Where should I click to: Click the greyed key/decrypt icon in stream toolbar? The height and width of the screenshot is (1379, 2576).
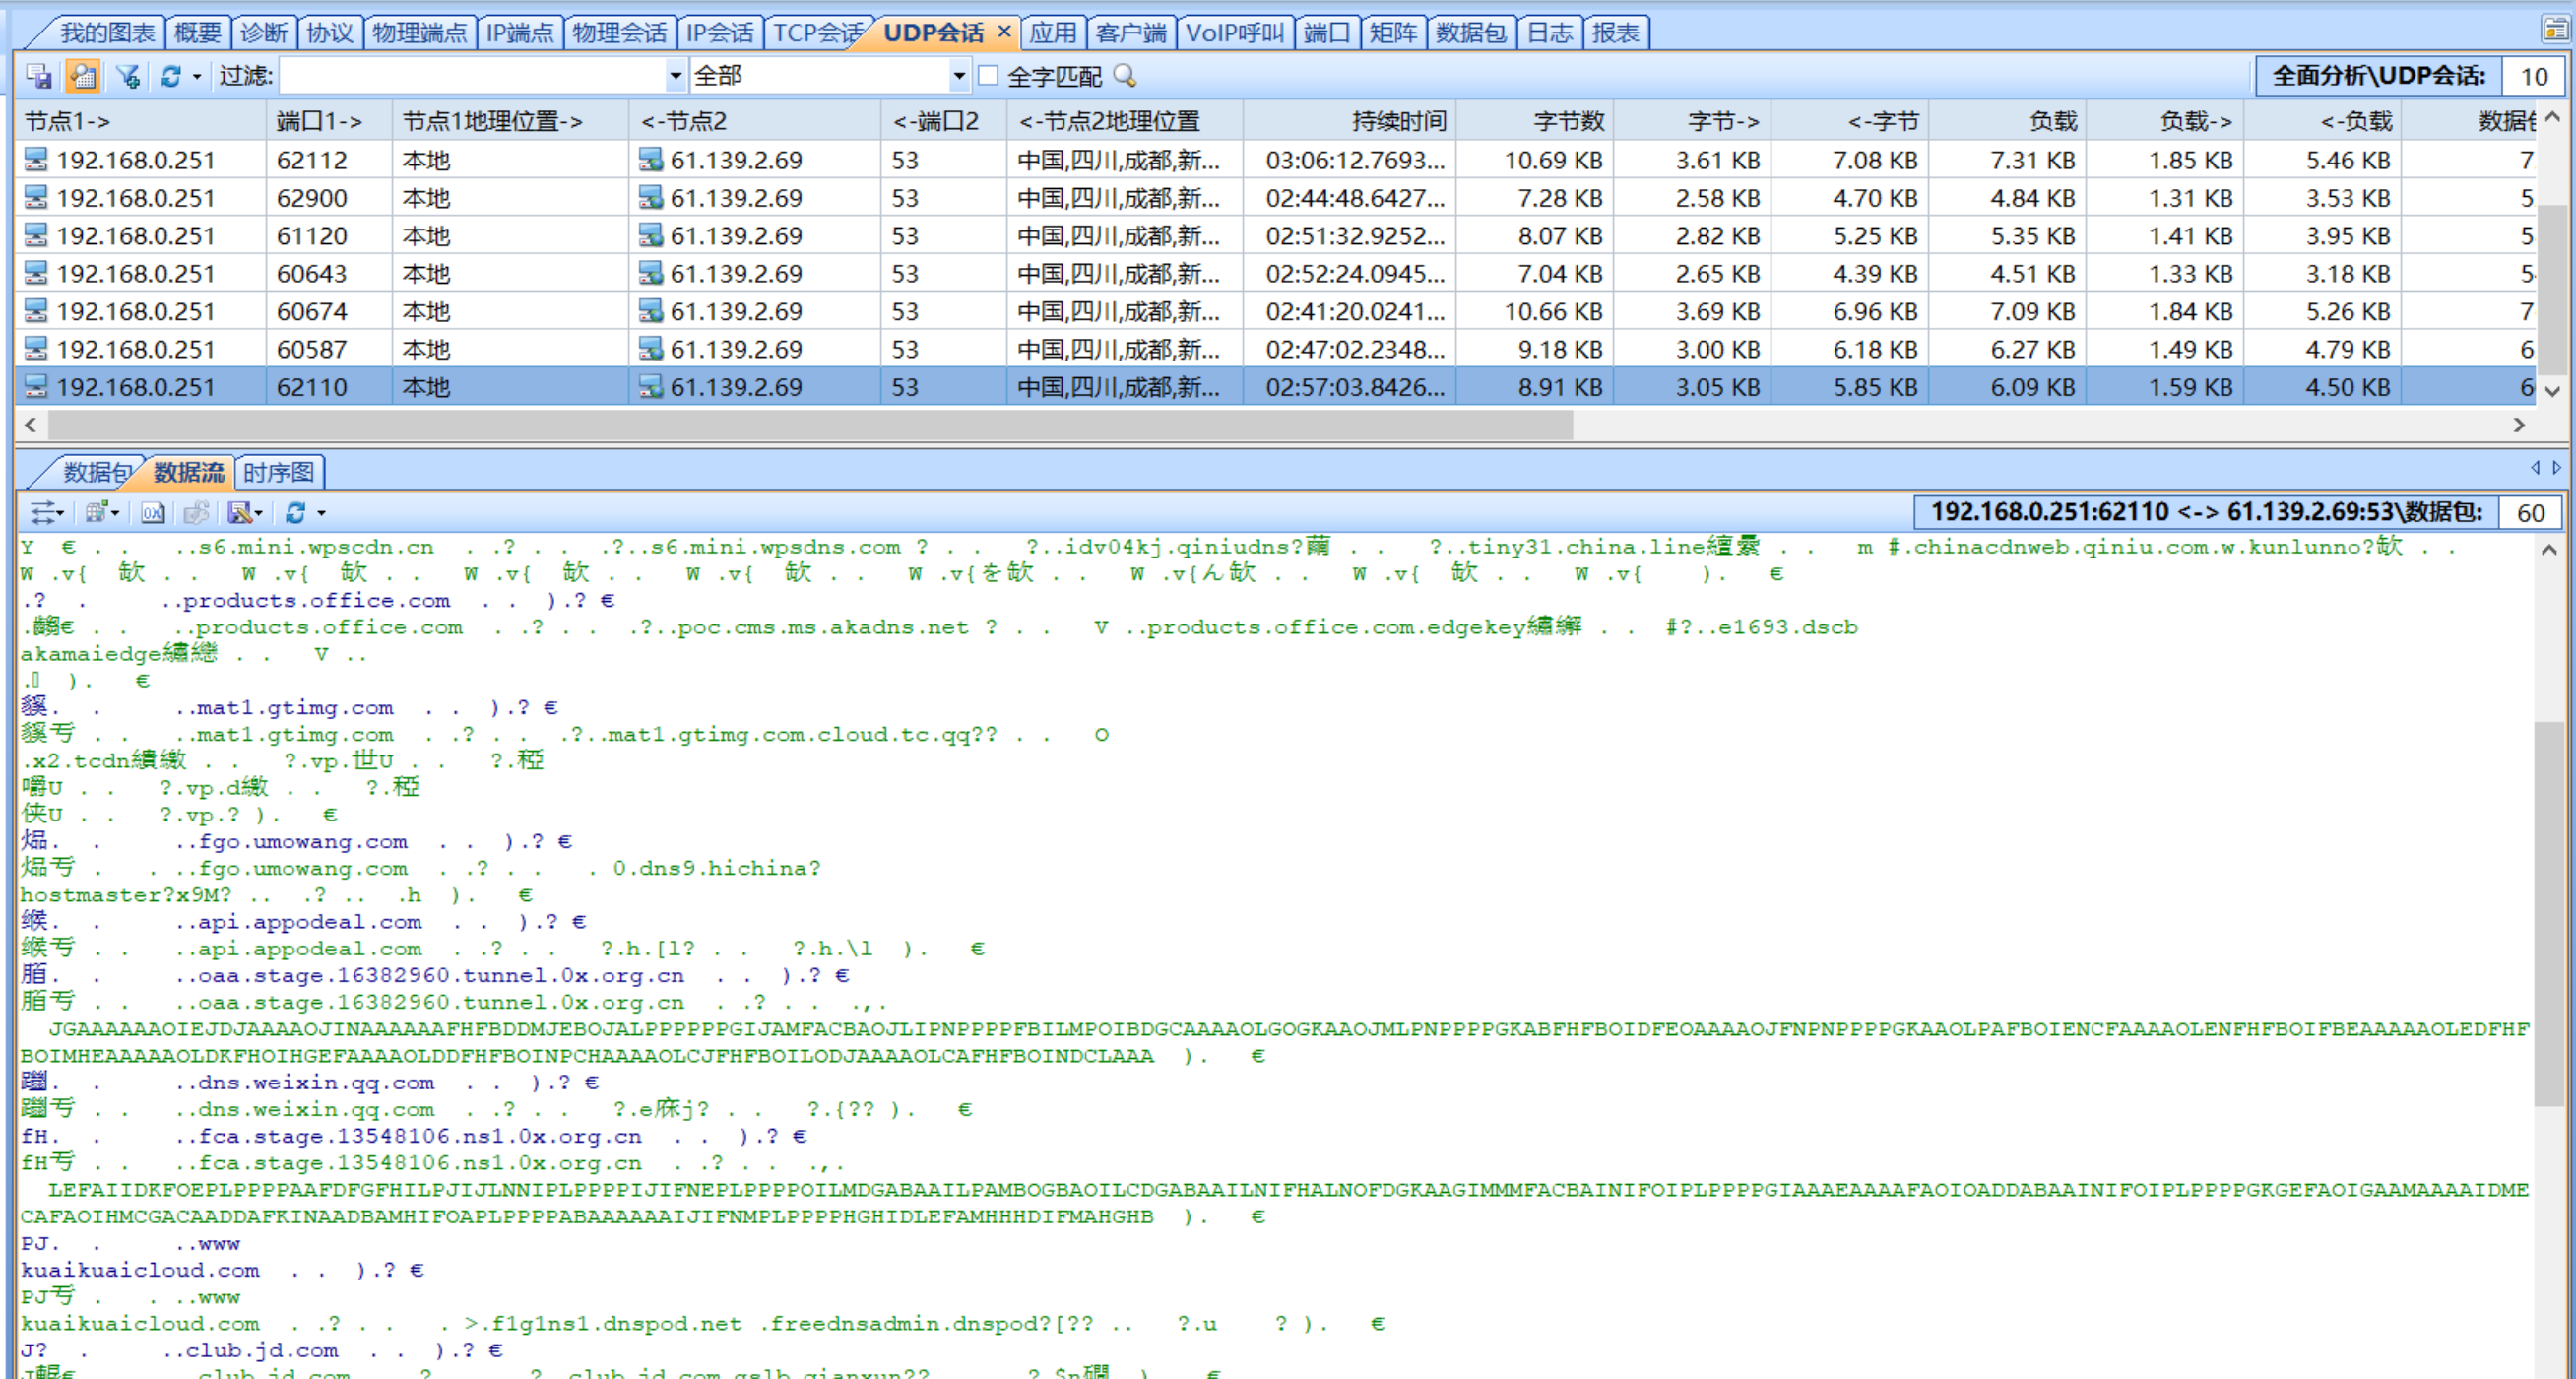[197, 513]
